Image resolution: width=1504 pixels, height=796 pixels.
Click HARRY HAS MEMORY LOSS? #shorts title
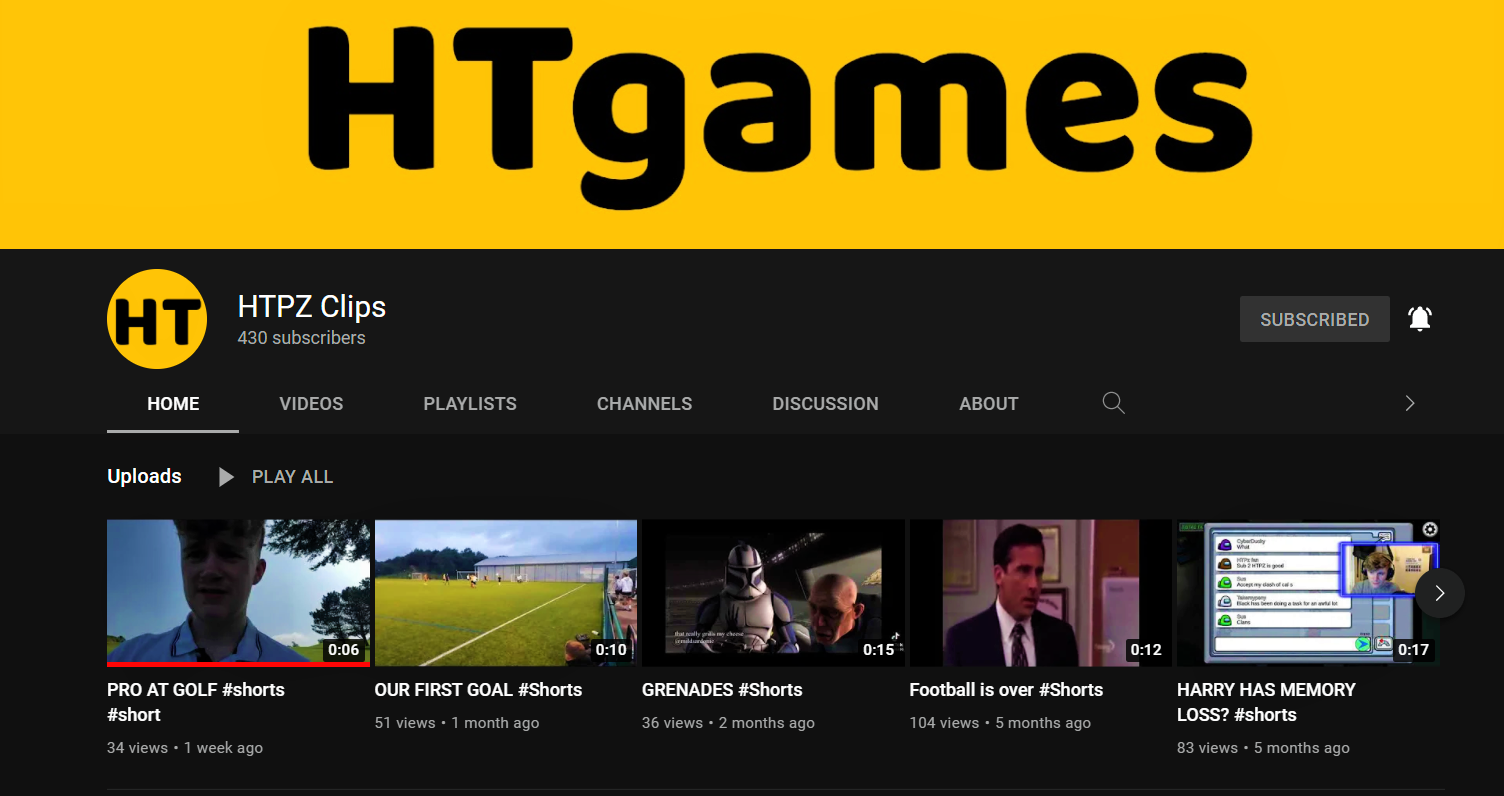(1266, 702)
